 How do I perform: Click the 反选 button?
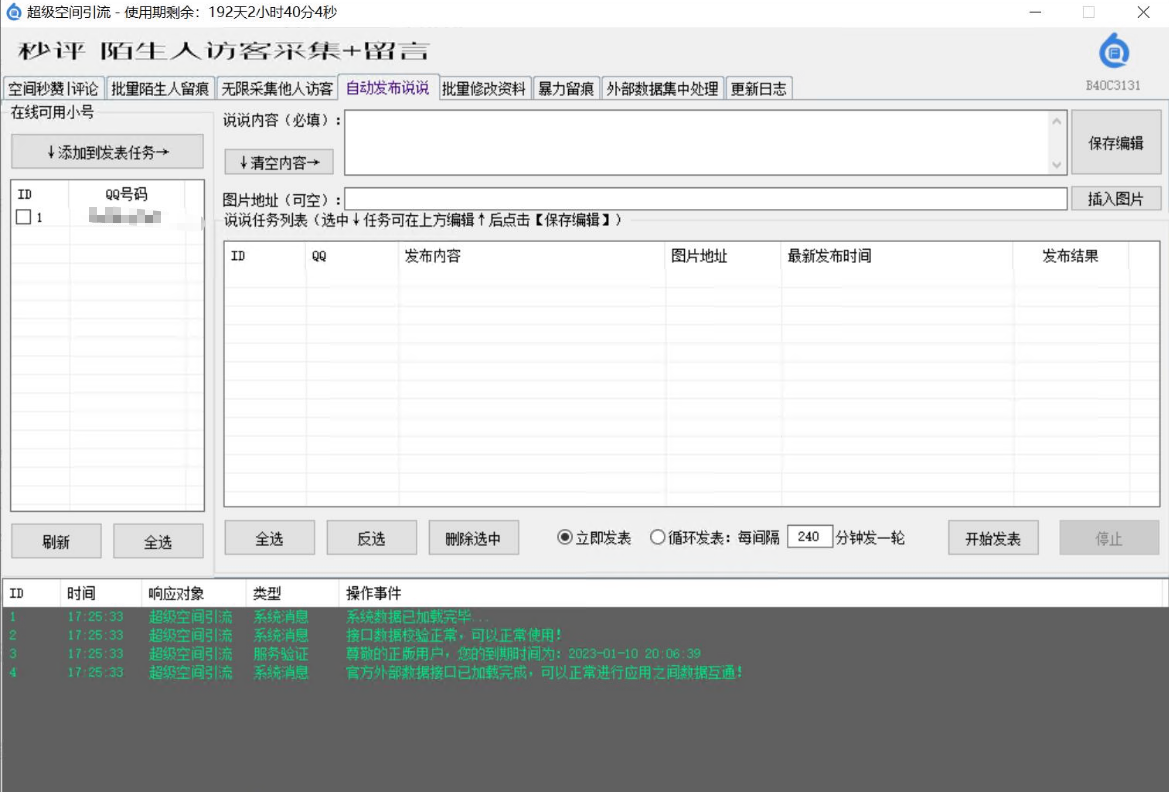(371, 538)
